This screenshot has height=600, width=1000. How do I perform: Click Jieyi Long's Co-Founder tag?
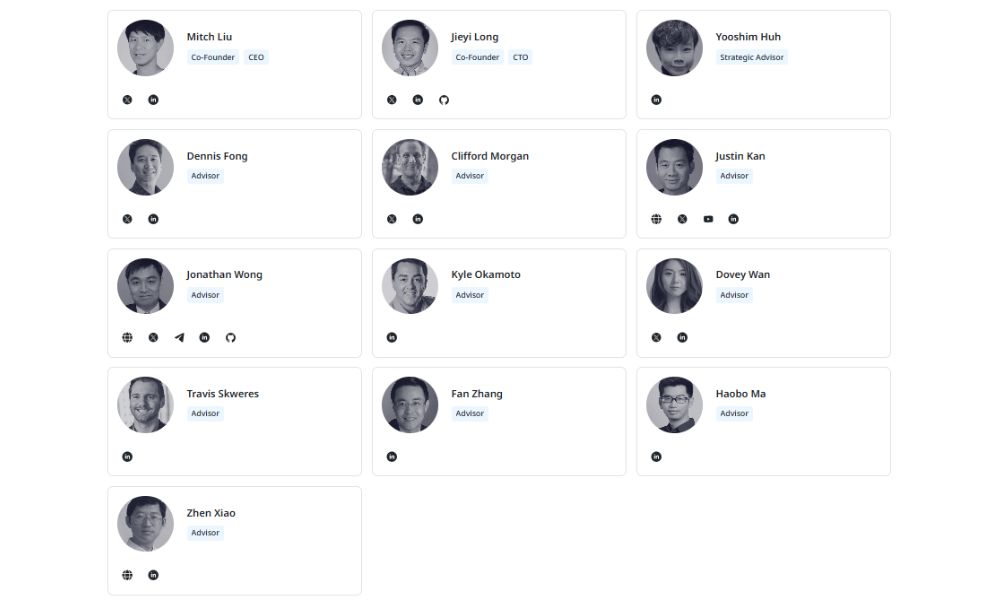tap(477, 57)
